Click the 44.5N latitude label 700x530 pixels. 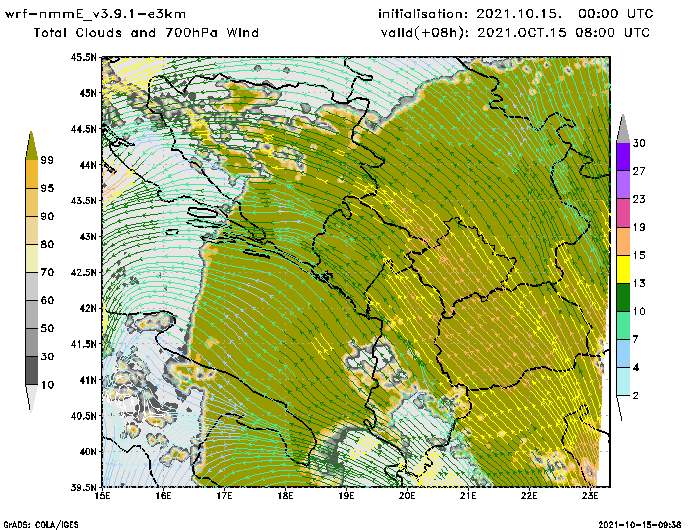coord(83,129)
